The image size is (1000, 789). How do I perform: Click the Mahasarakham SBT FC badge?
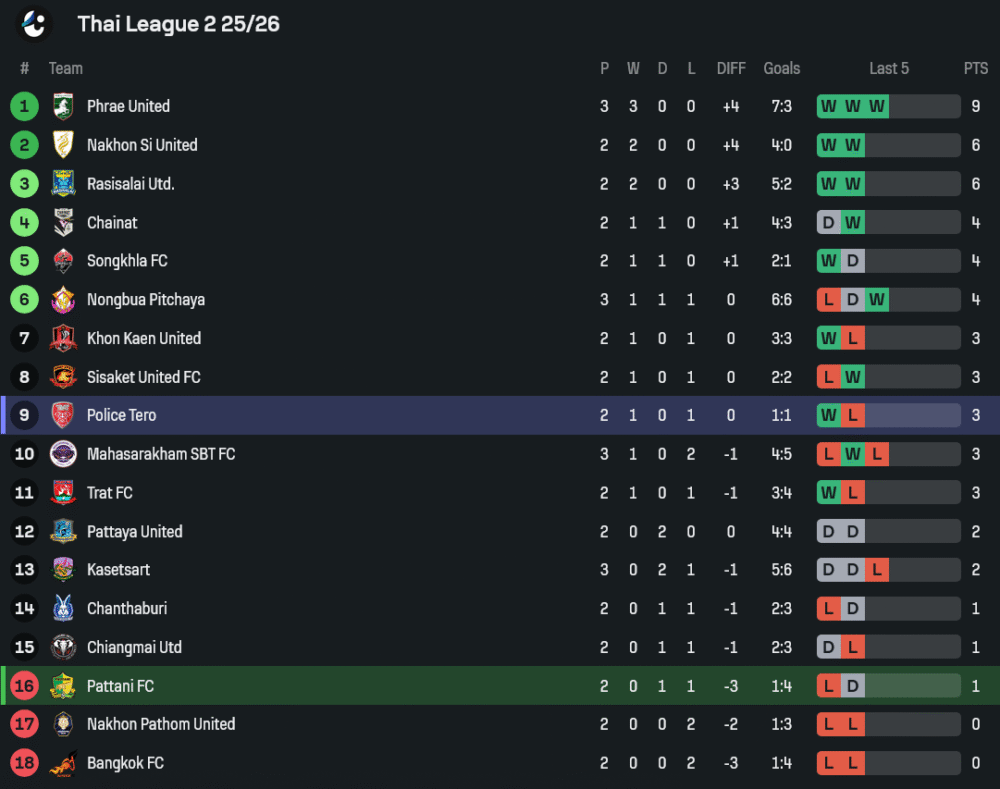(63, 454)
